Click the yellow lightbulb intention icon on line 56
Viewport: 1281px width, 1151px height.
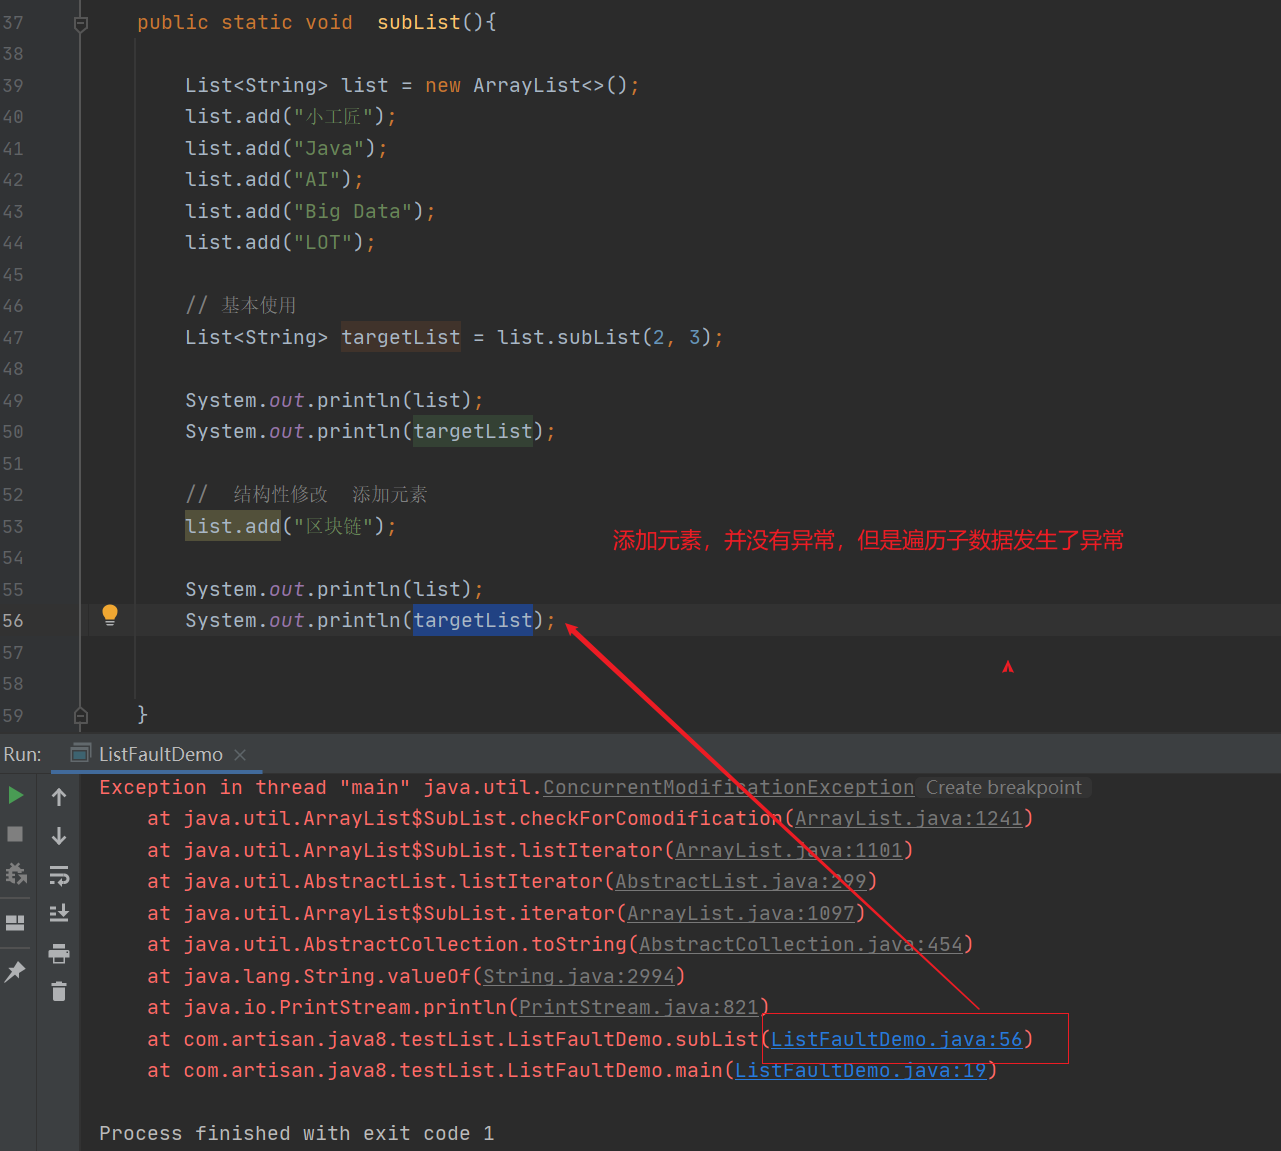click(110, 615)
